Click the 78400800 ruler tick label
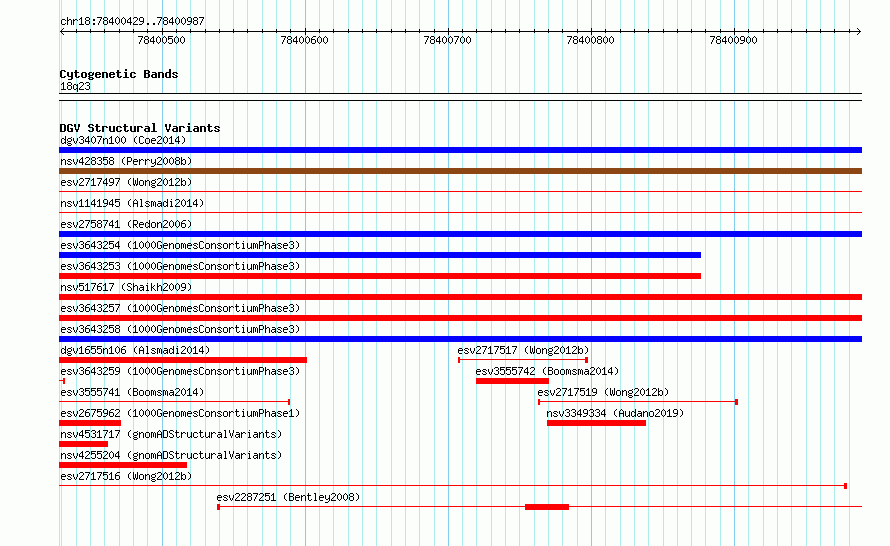Viewport: 890px width, 546px height. coord(590,40)
